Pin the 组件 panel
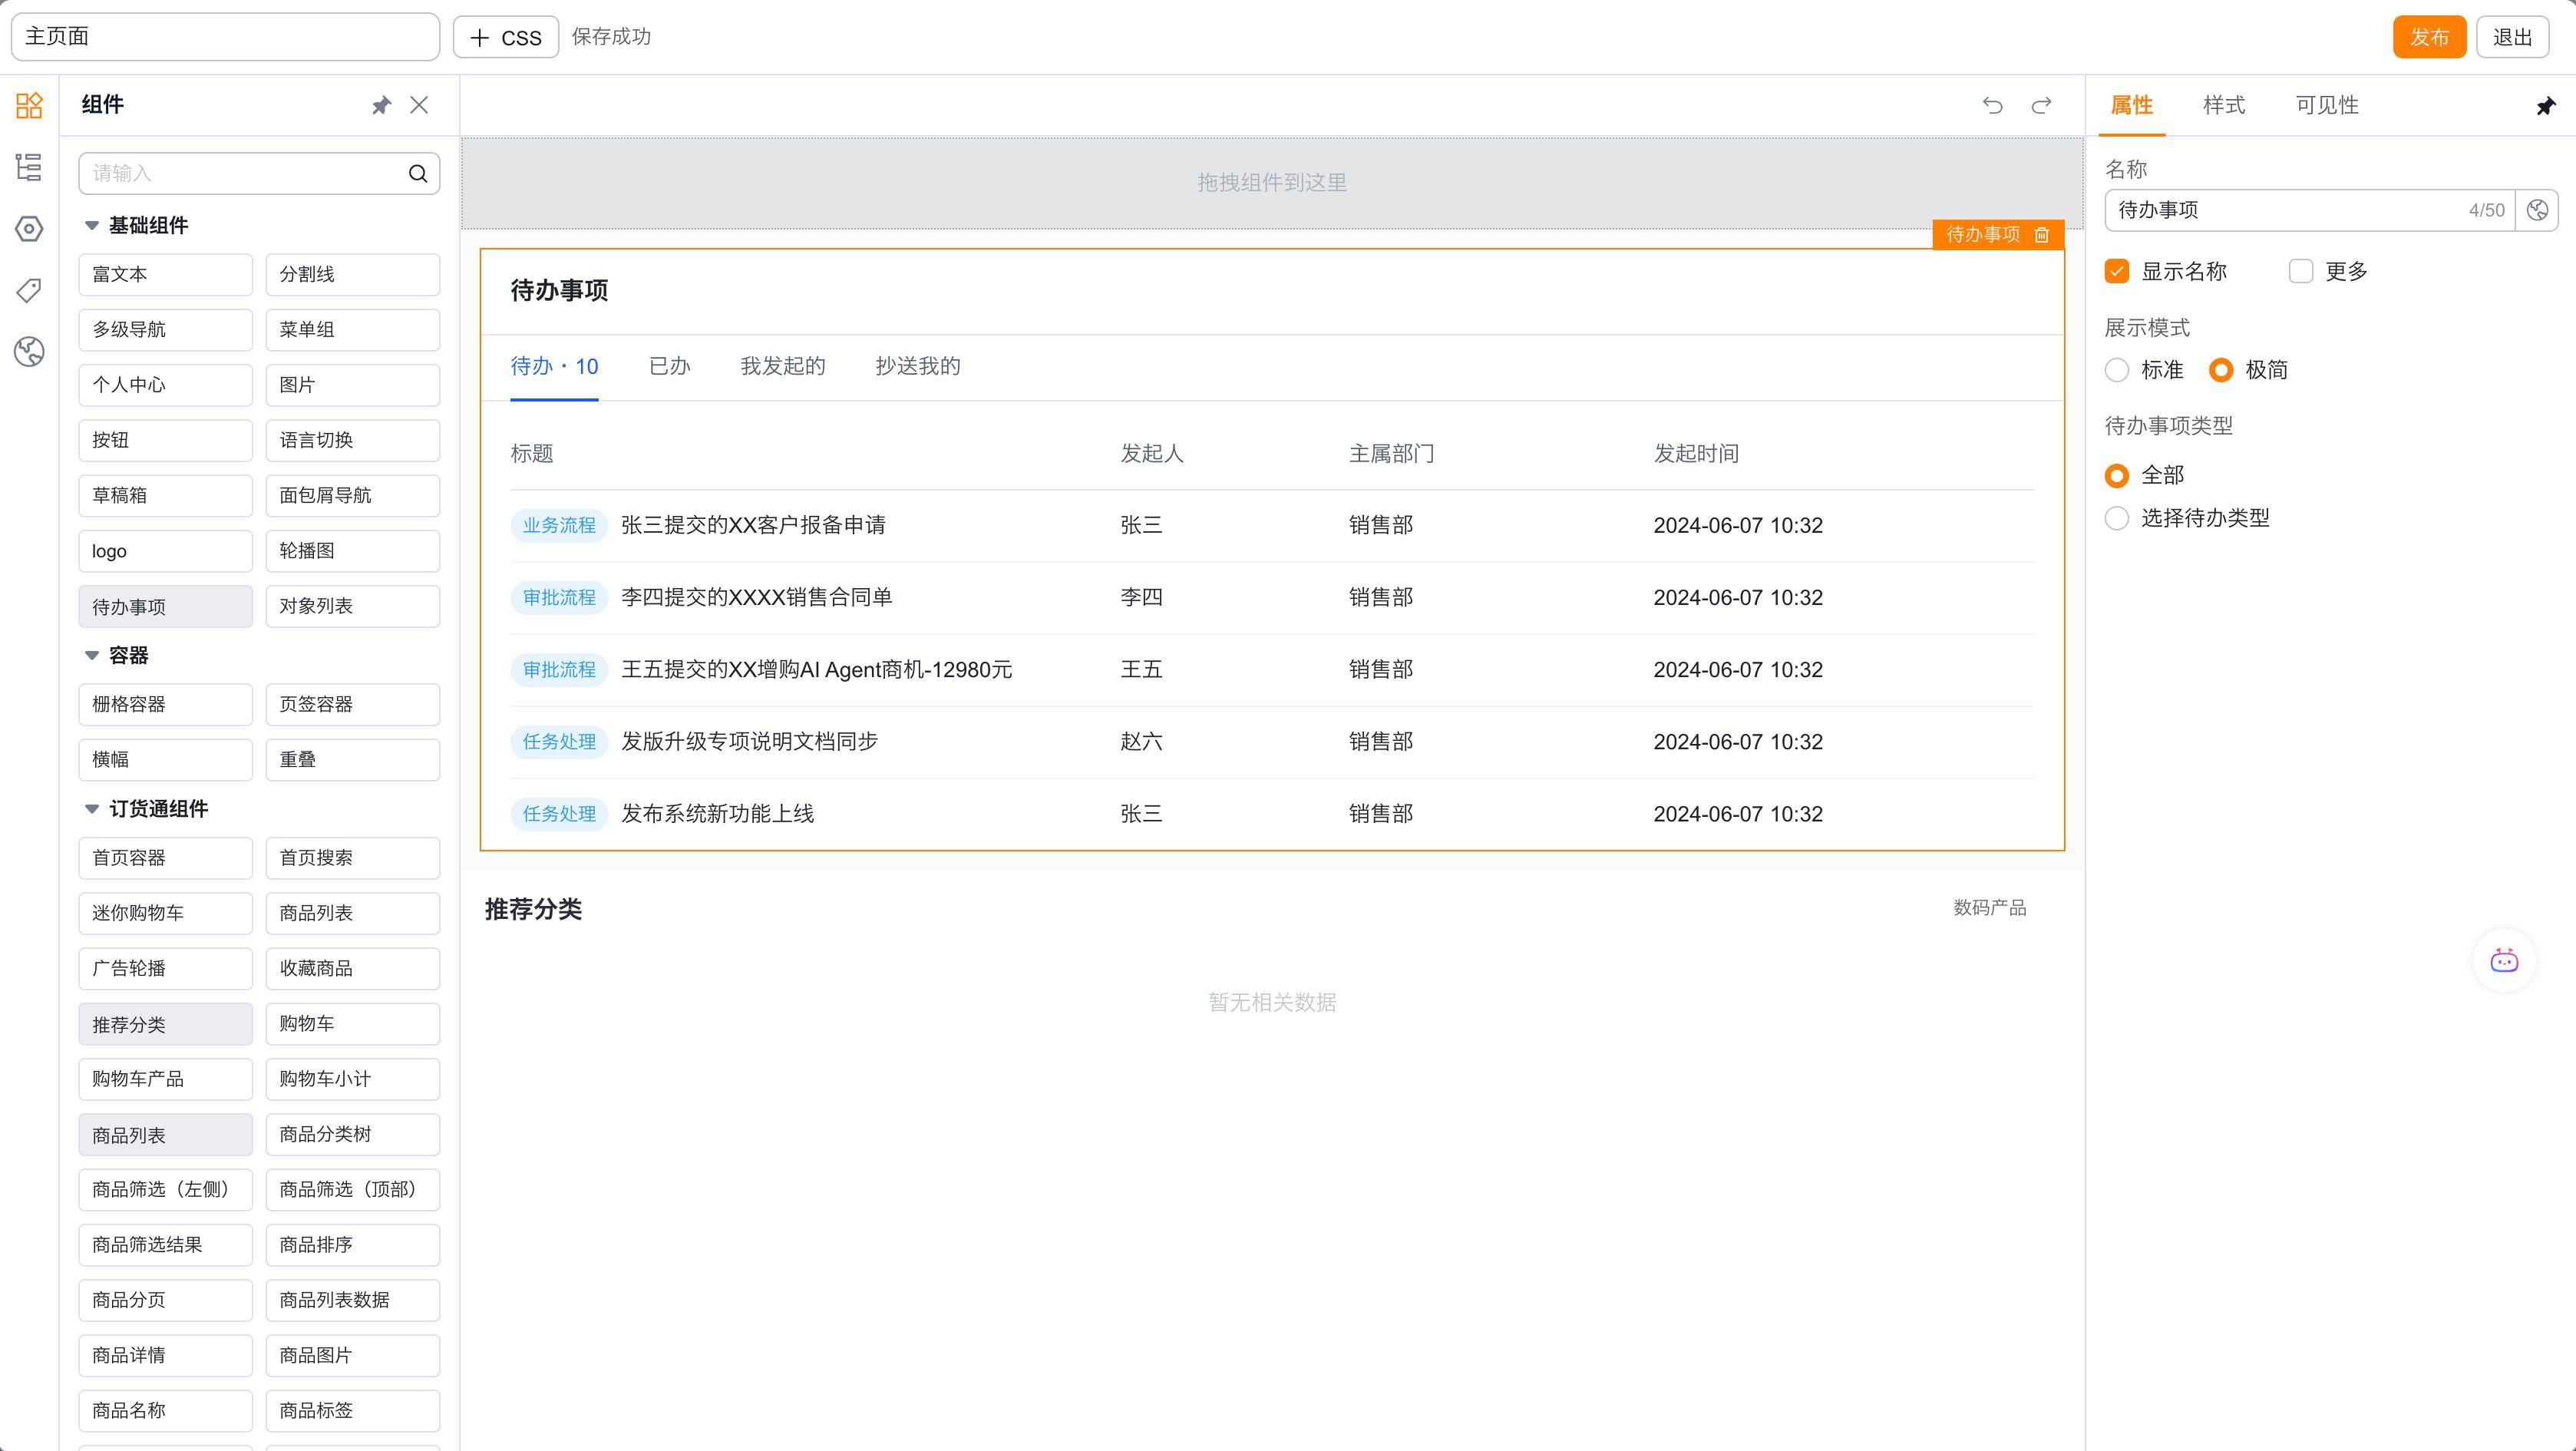The width and height of the screenshot is (2576, 1451). (381, 105)
